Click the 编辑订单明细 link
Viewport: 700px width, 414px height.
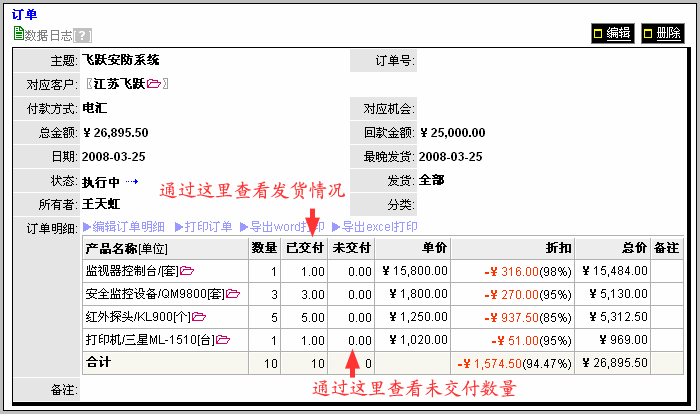(x=124, y=227)
